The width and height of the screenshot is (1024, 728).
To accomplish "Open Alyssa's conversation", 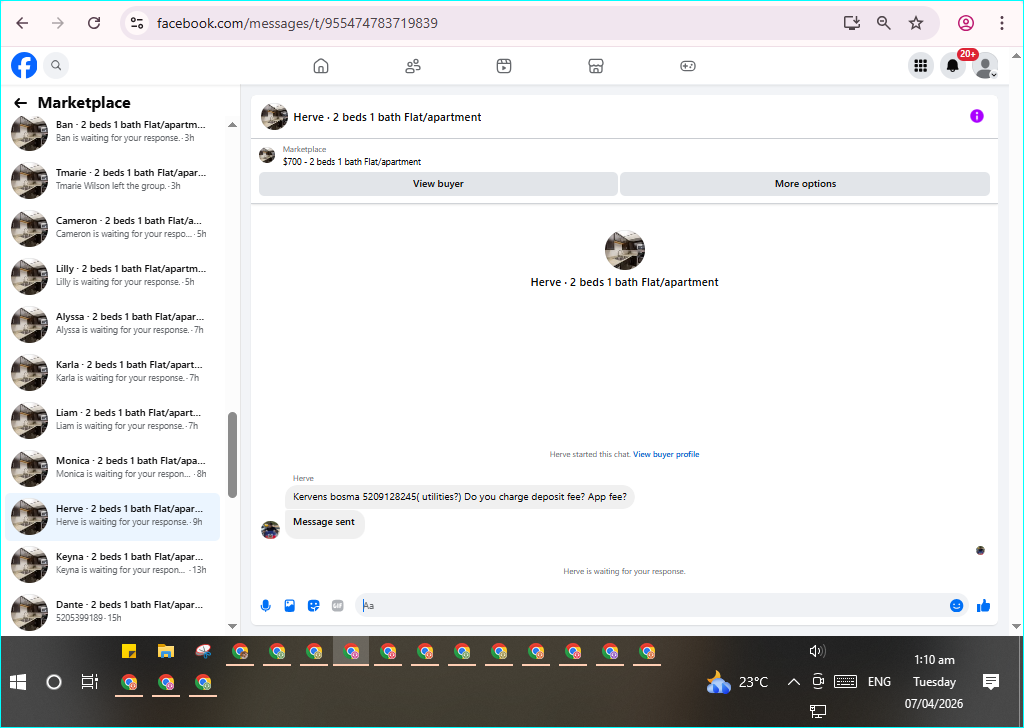I will pyautogui.click(x=113, y=324).
